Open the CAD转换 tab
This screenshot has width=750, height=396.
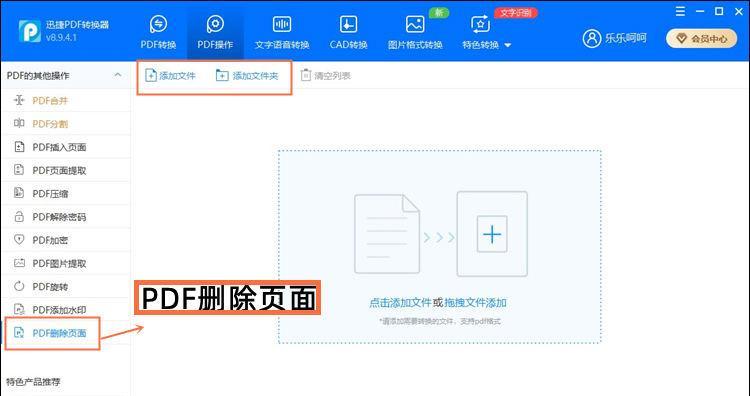point(348,32)
